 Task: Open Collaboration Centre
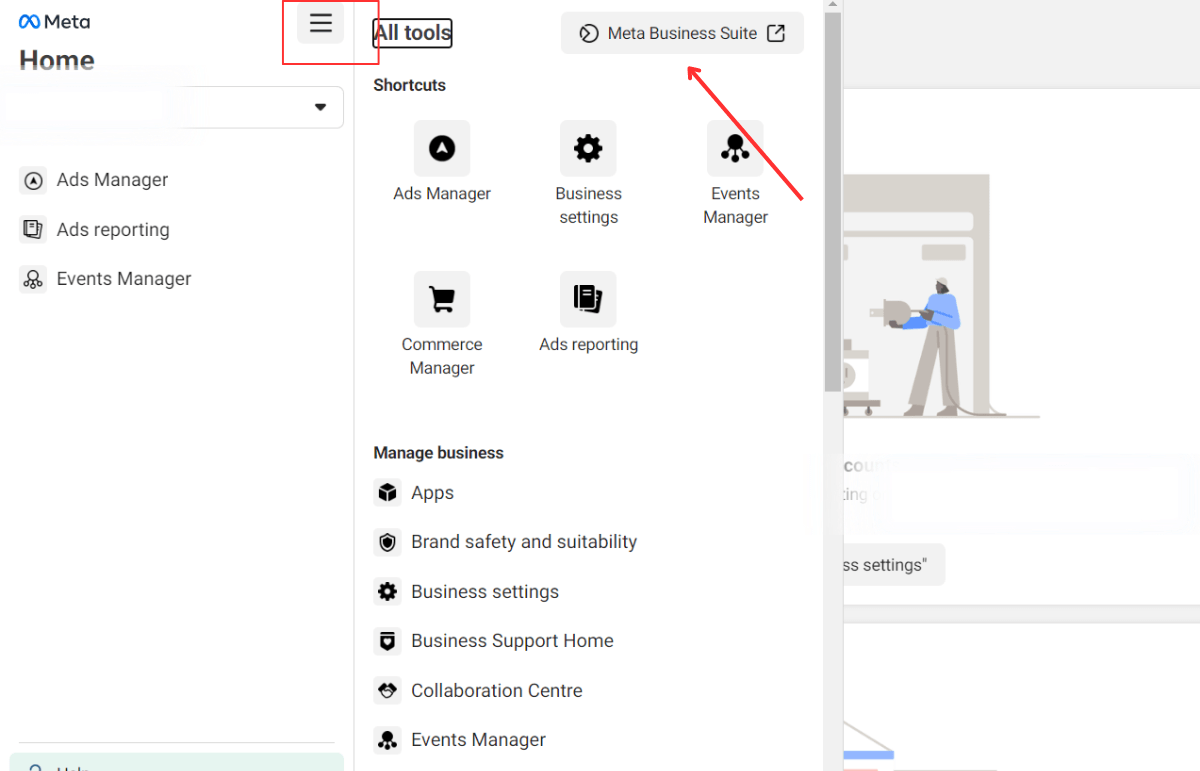tap(496, 690)
